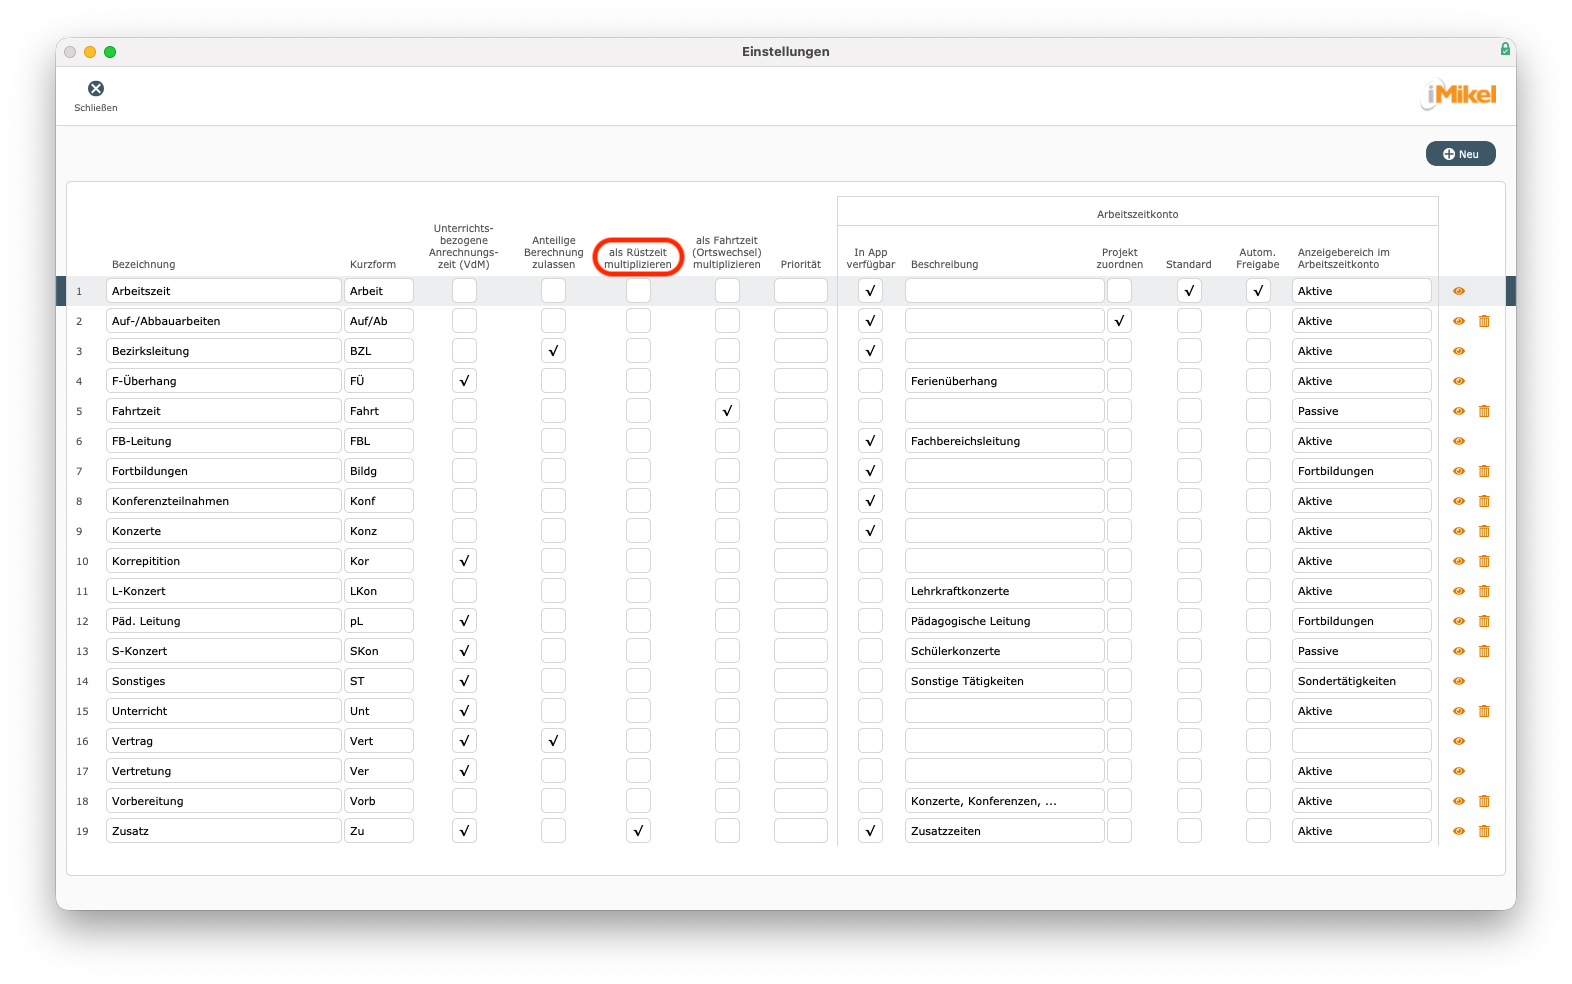Click 'Arbeitszeitkonto' group header
This screenshot has height=984, width=1572.
1137,214
